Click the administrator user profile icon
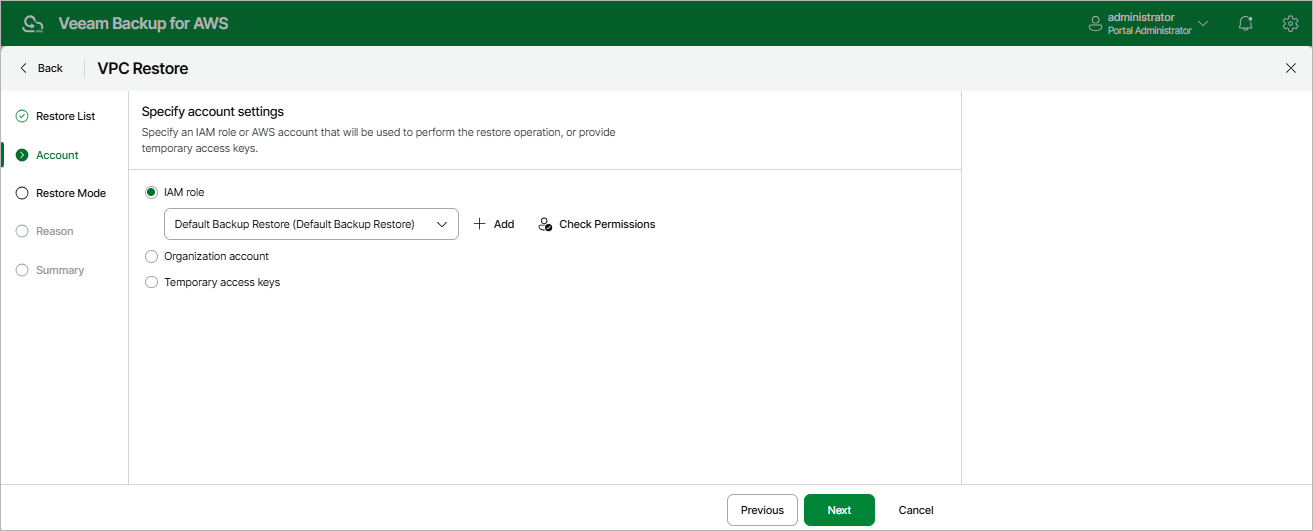 click(x=1095, y=23)
